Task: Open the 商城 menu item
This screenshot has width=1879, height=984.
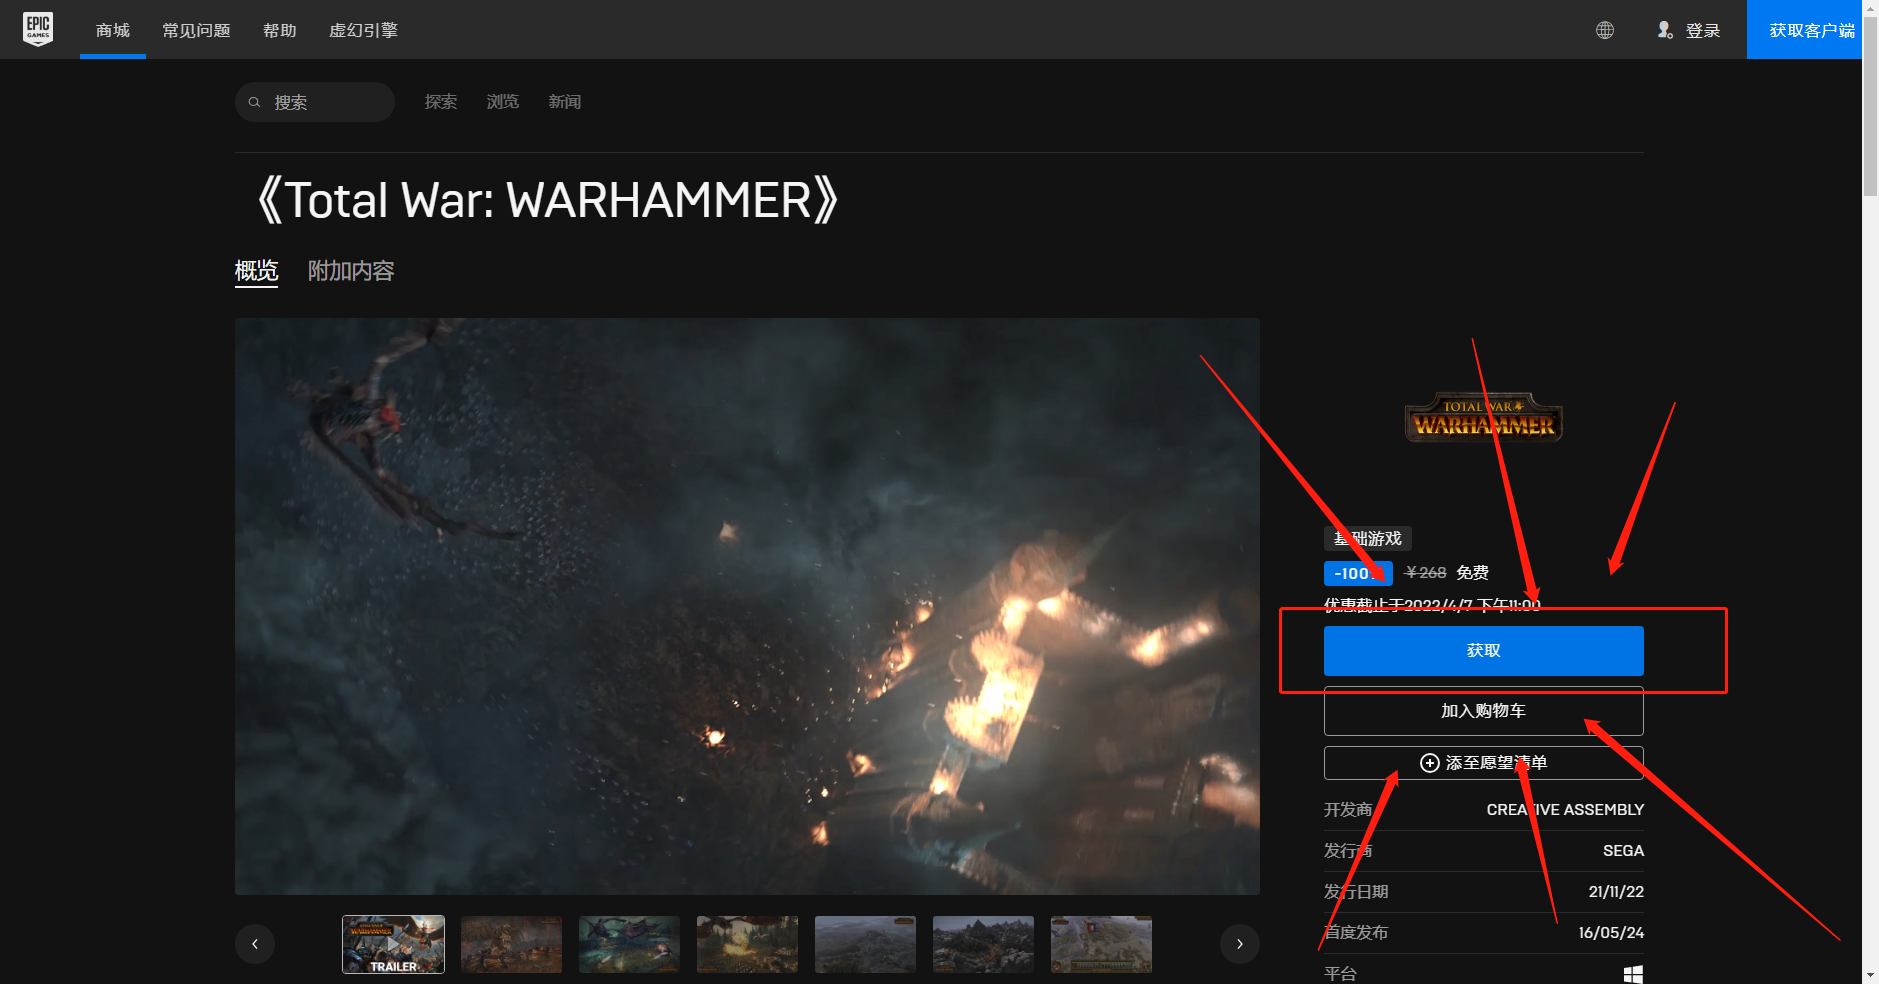Action: tap(112, 30)
